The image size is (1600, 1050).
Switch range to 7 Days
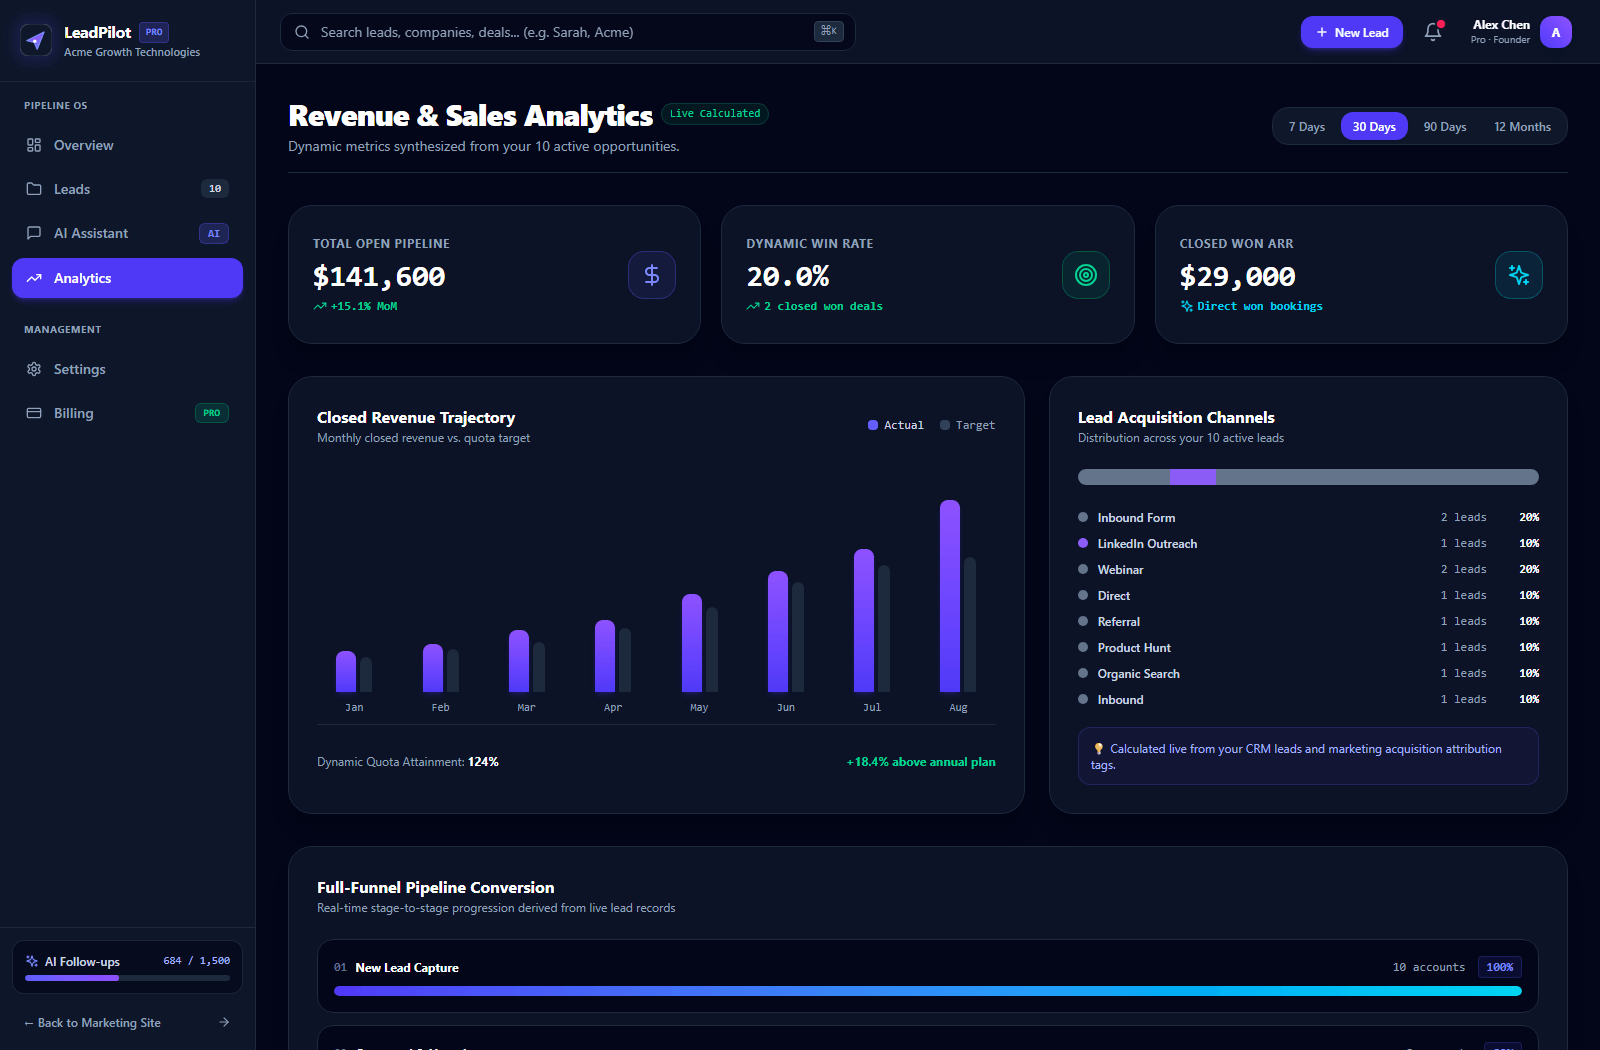click(x=1307, y=126)
